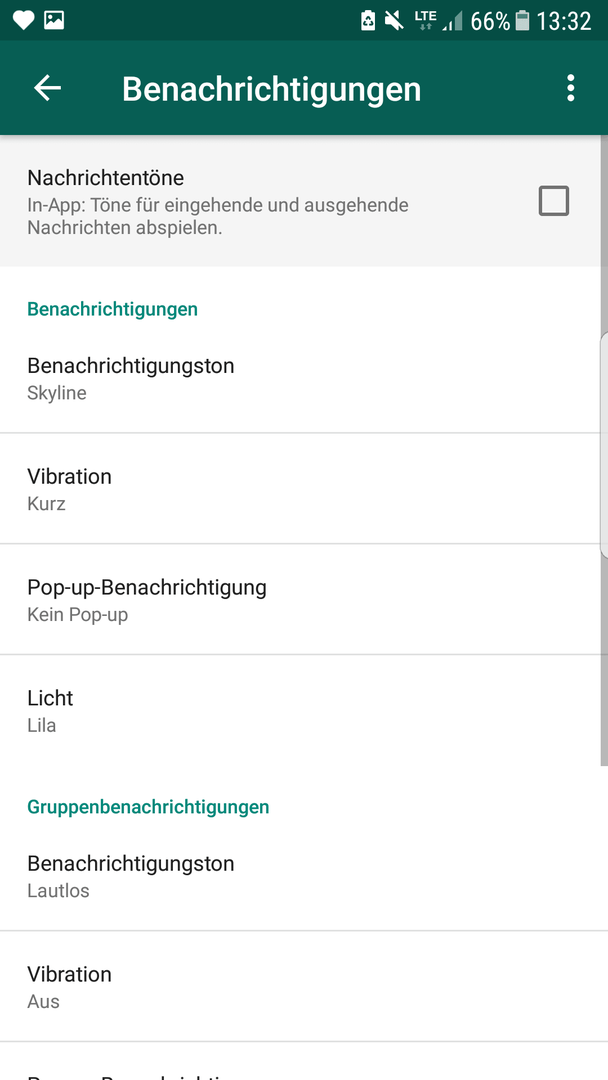Screen dimensions: 608x1080
Task: Tap the LTE signal indicator
Action: 424,21
